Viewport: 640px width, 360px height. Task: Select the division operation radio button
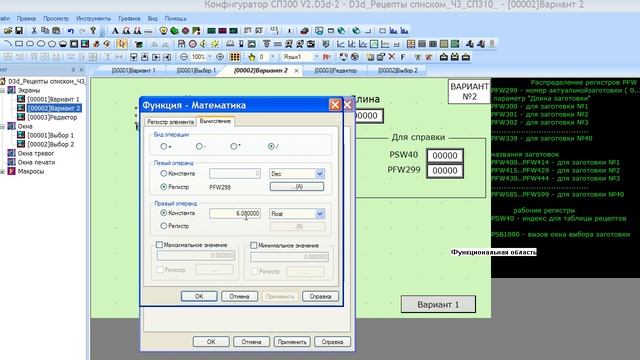pyautogui.click(x=271, y=146)
